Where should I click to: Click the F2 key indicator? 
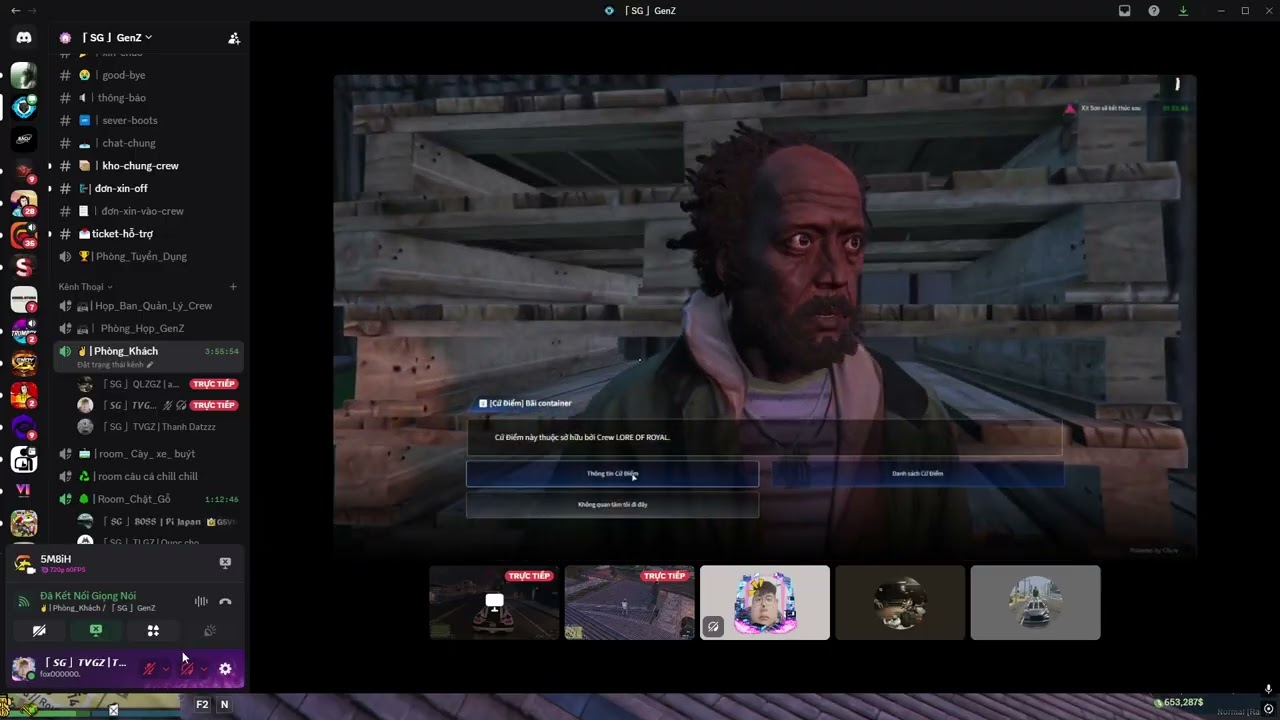tap(202, 705)
